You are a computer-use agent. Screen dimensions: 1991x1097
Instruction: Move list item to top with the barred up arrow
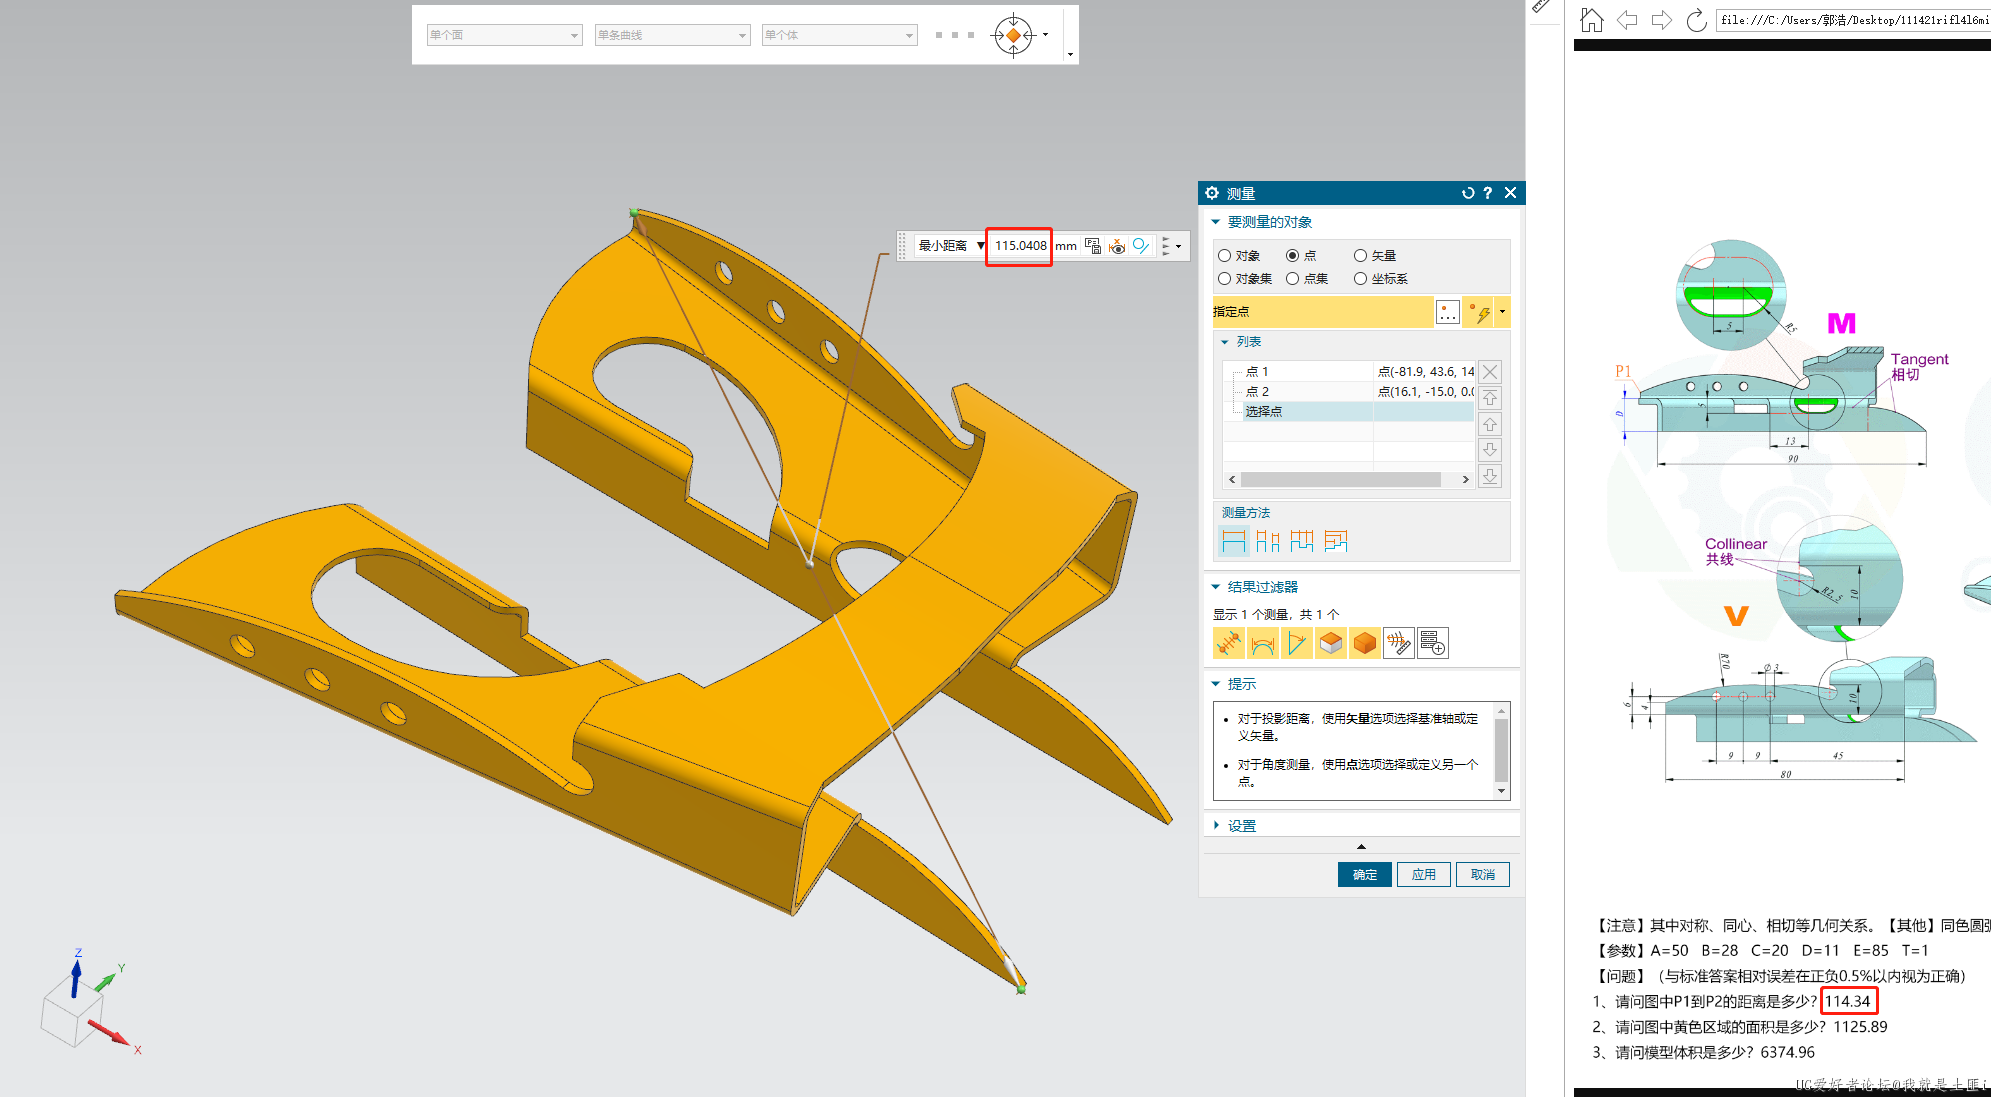1490,398
